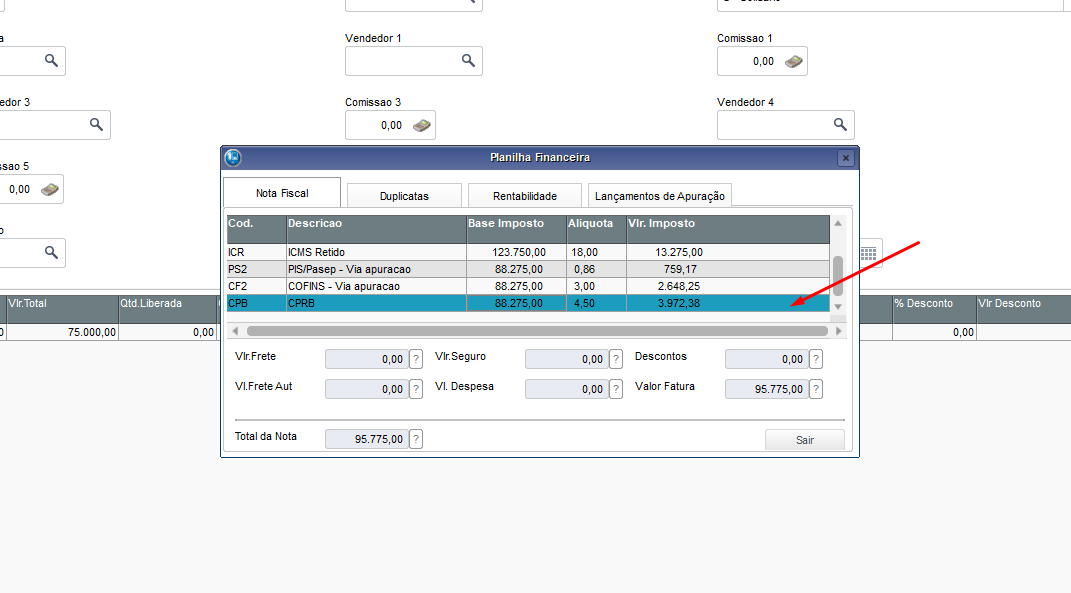
Task: Click the Vl.Frete Aut value field
Action: [x=366, y=389]
